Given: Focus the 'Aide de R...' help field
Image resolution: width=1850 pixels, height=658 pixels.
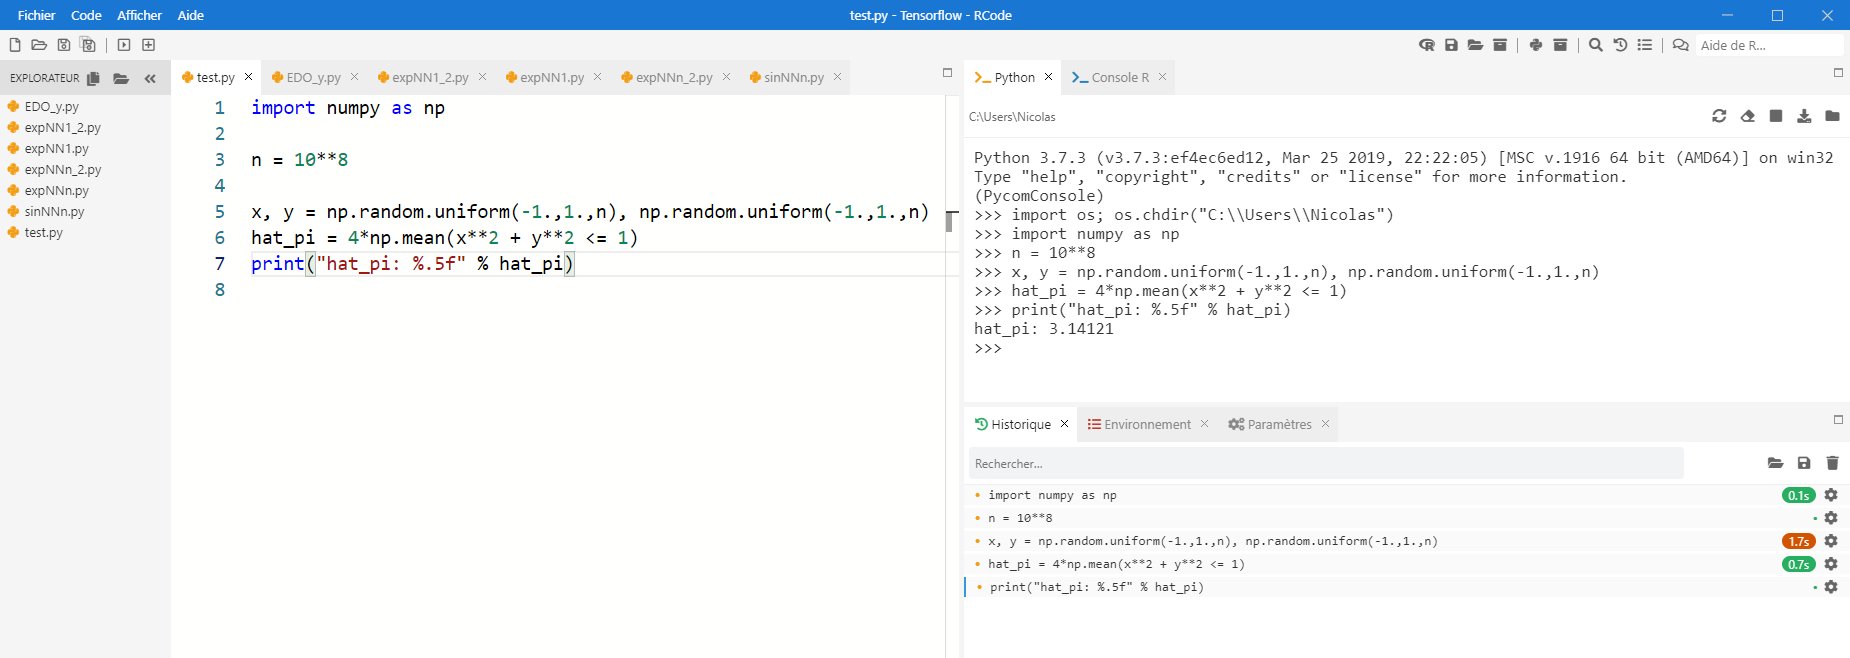Looking at the screenshot, I should pyautogui.click(x=1769, y=45).
